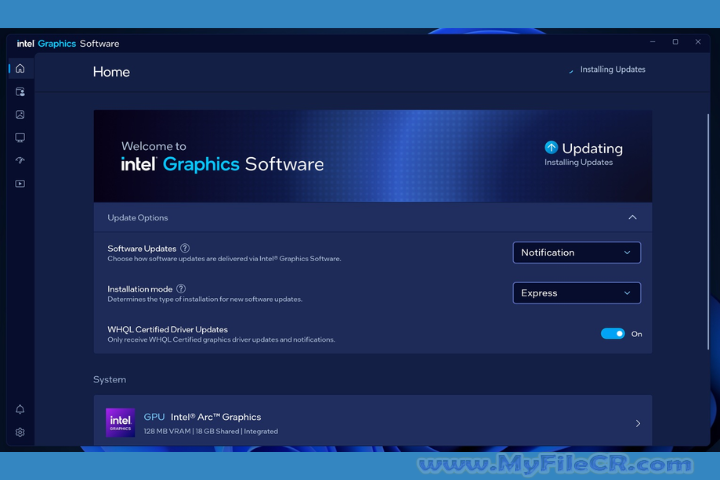Open the Performance gauge icon in the sidebar
Viewport: 720px width, 480px height.
point(20,160)
